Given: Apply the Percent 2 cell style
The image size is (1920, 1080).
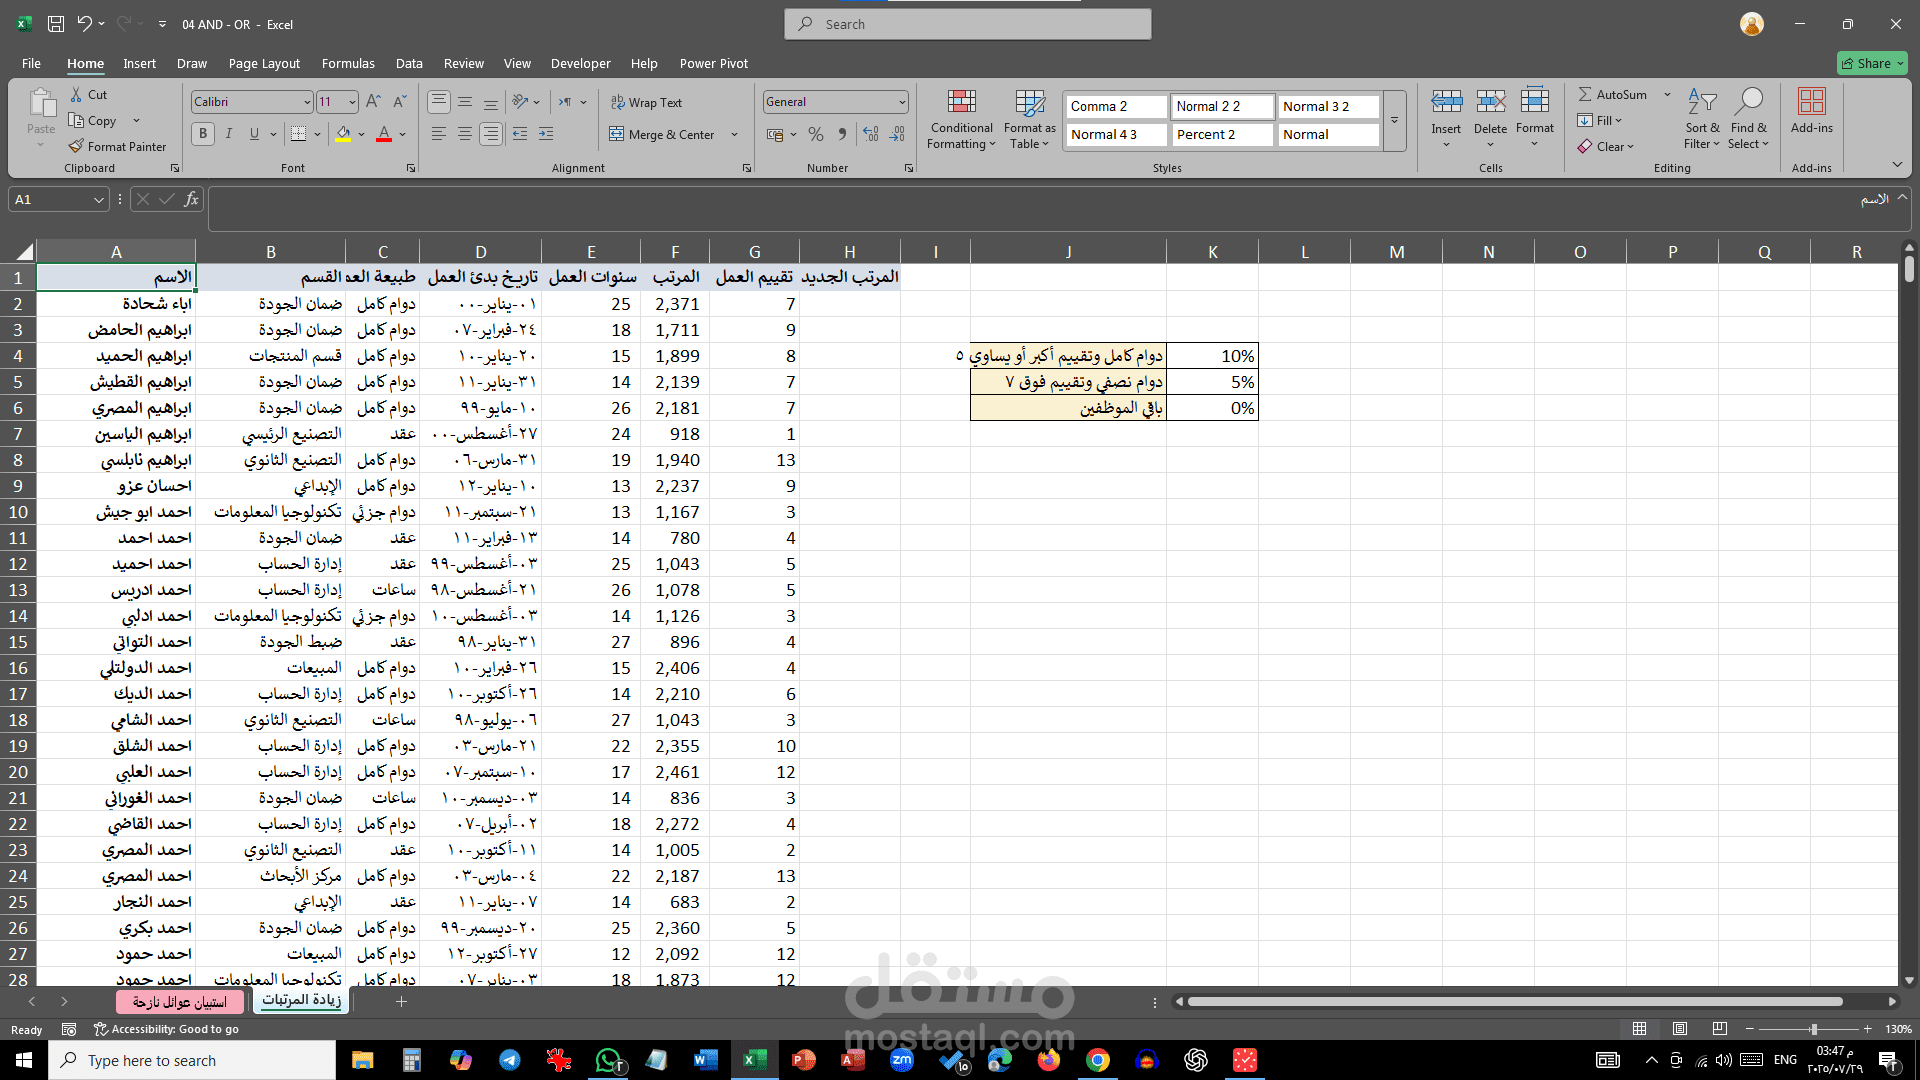Looking at the screenshot, I should pyautogui.click(x=1222, y=134).
